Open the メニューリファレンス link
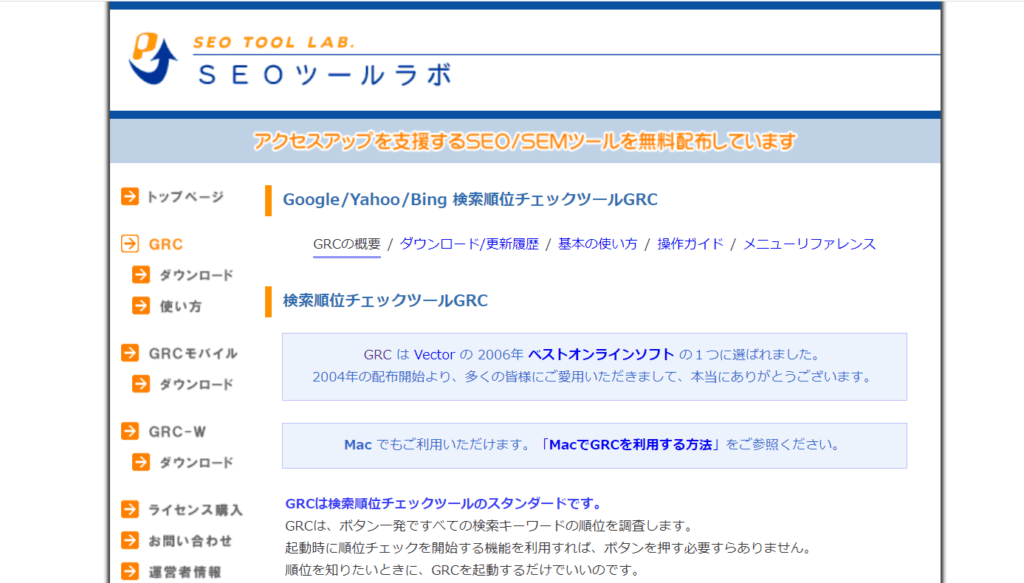Screen dimensions: 1024x583 pyautogui.click(x=809, y=244)
